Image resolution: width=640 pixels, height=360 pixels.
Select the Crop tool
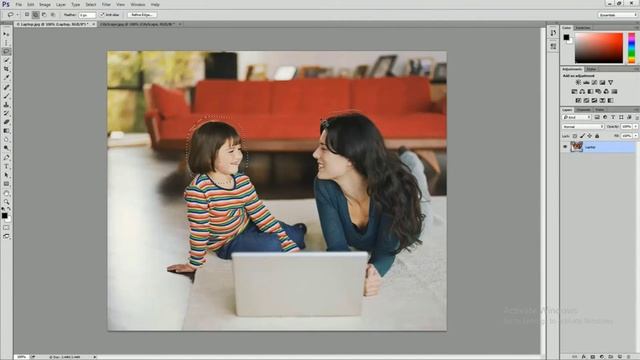pos(6,69)
